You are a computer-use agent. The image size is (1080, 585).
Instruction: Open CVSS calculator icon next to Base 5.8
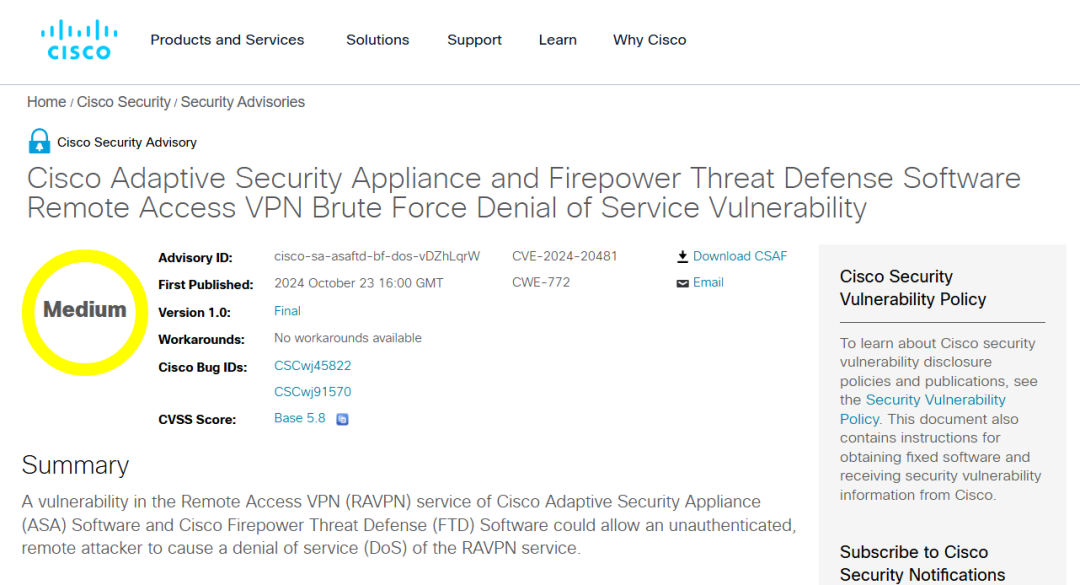tap(342, 419)
